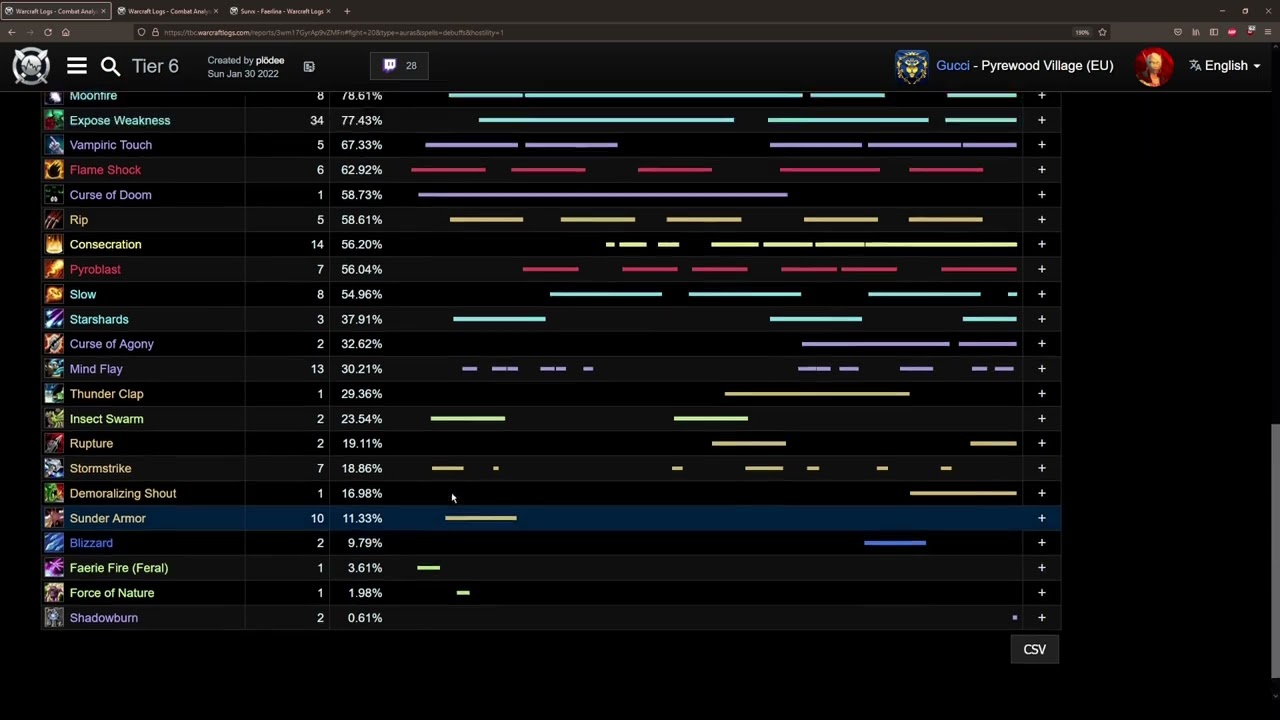Click the Consecration spell icon
The height and width of the screenshot is (720, 1280).
(54, 244)
